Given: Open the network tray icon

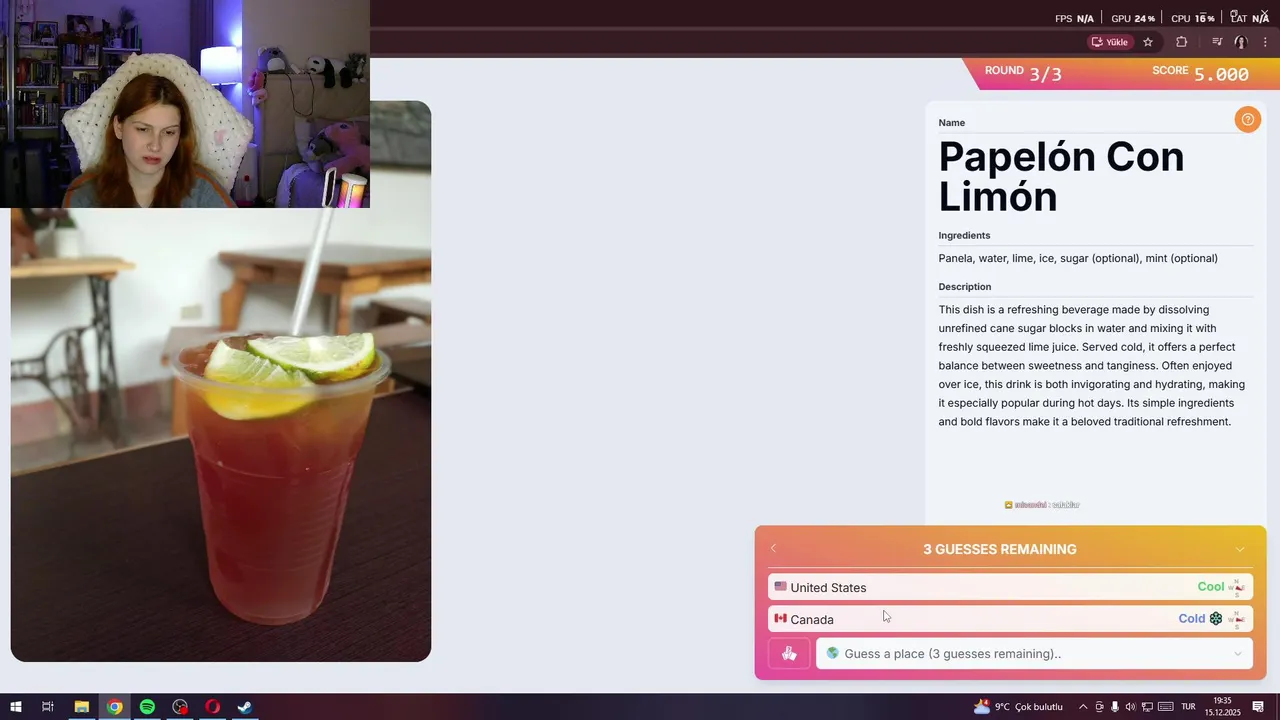Looking at the screenshot, I should pyautogui.click(x=1147, y=707).
